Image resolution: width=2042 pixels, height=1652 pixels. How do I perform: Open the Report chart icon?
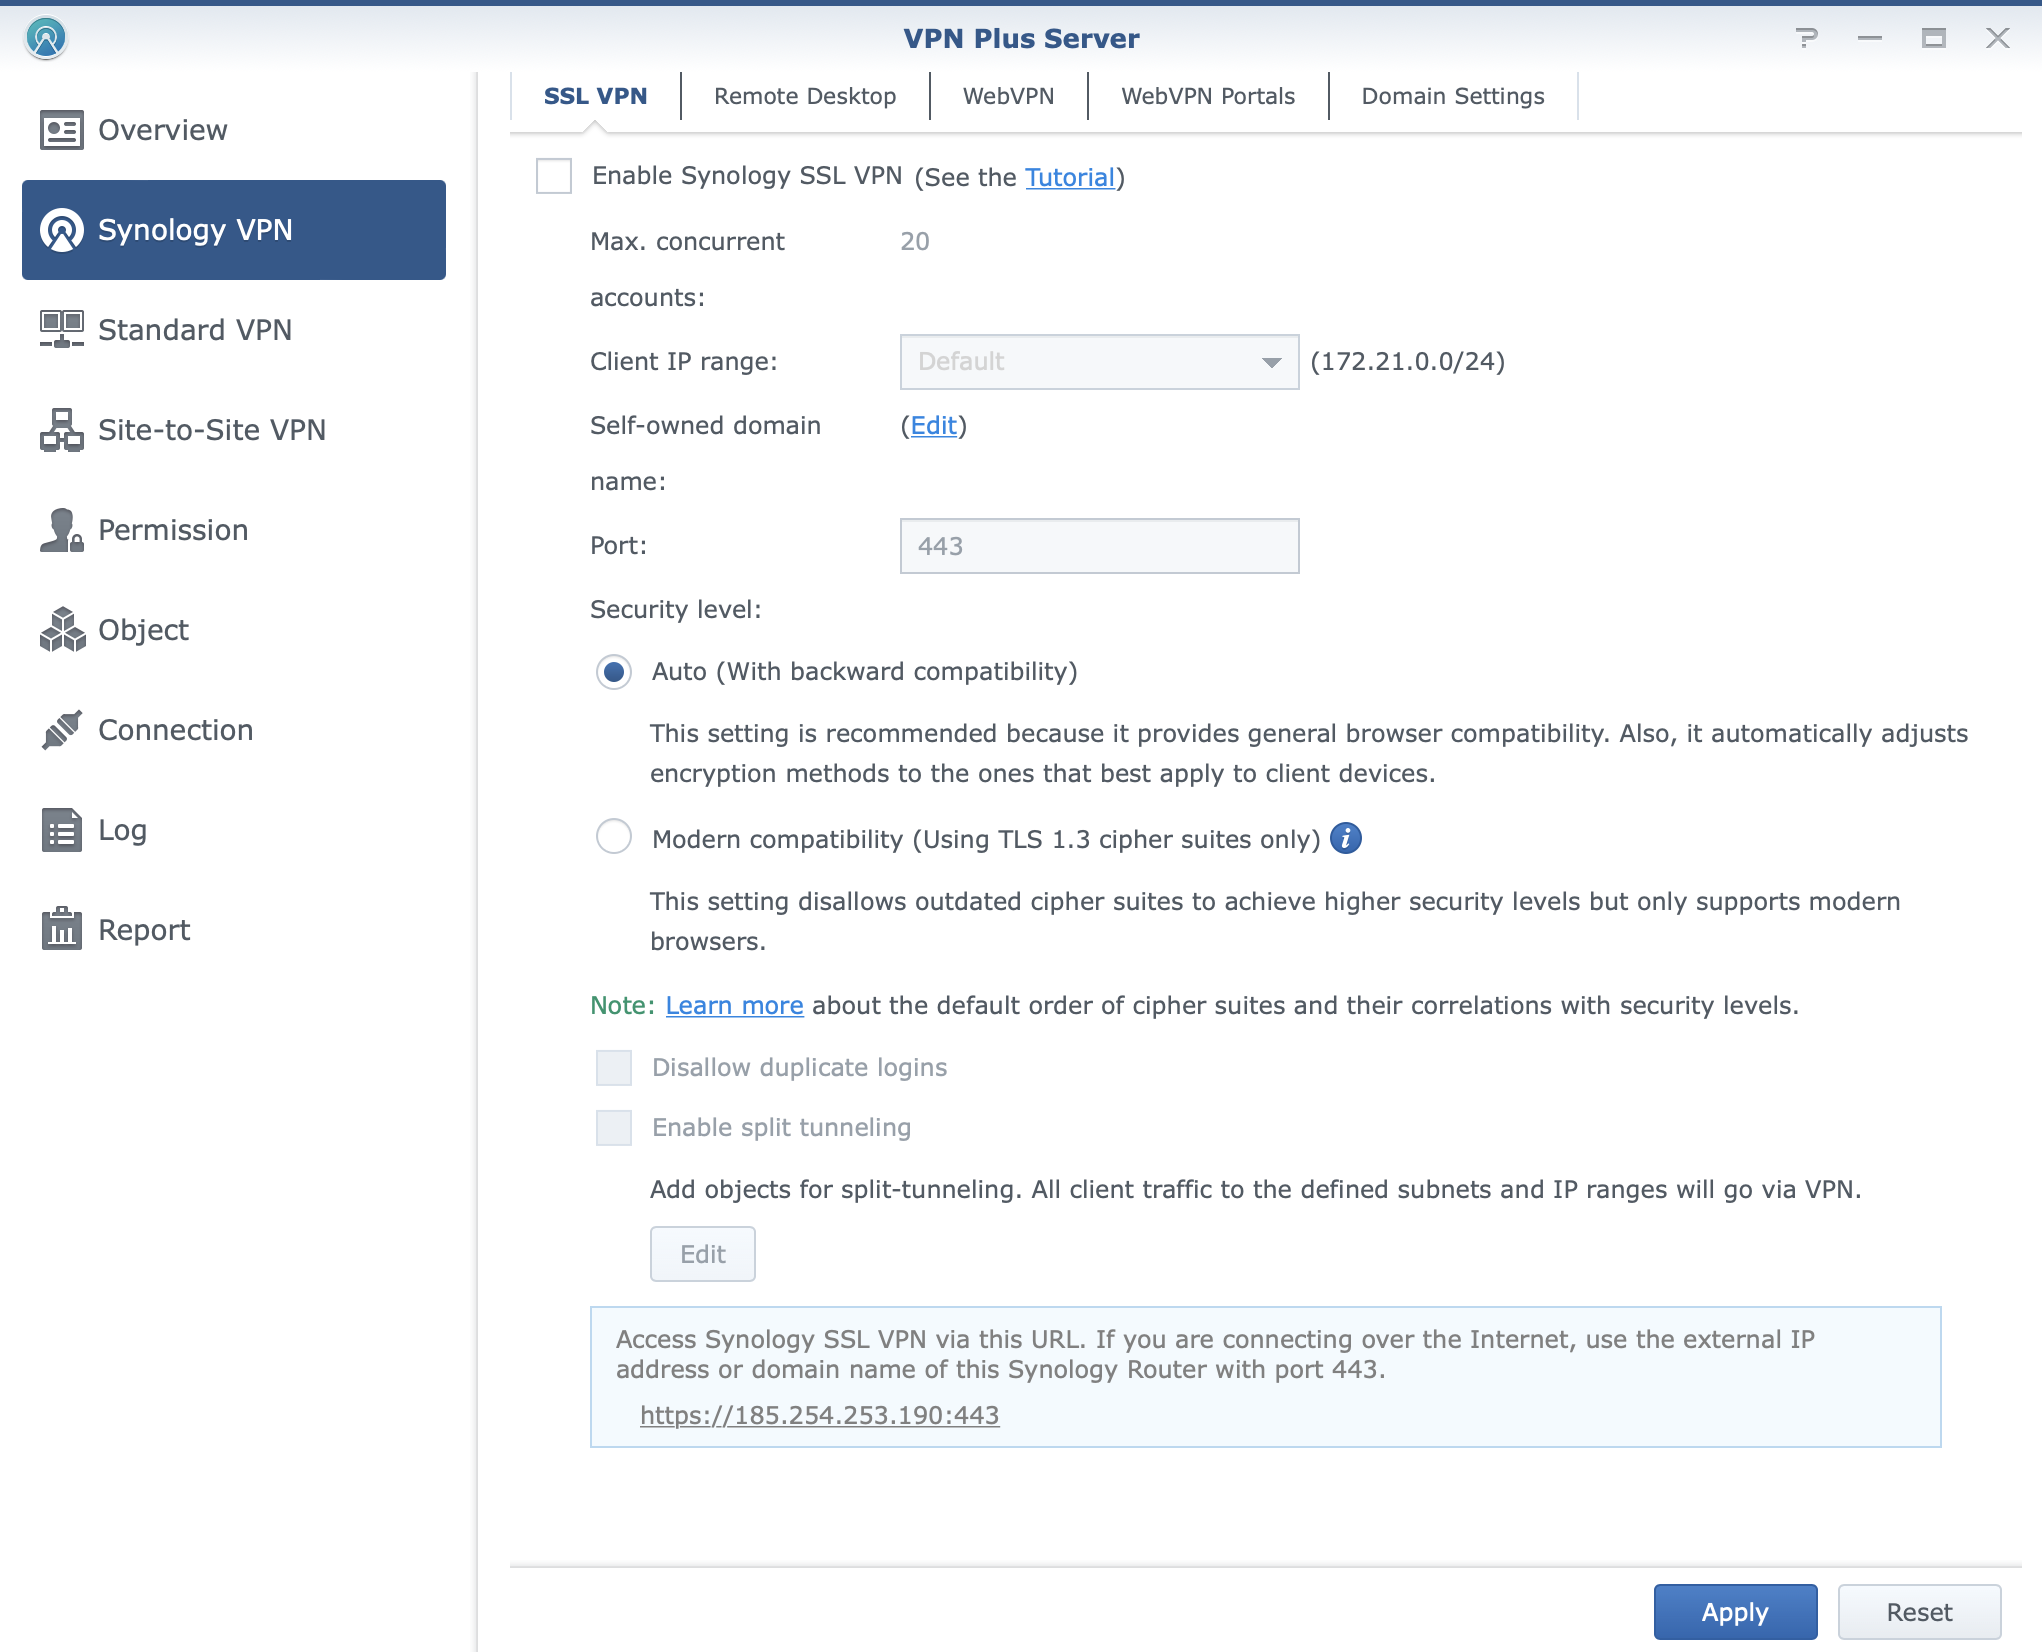[x=62, y=929]
